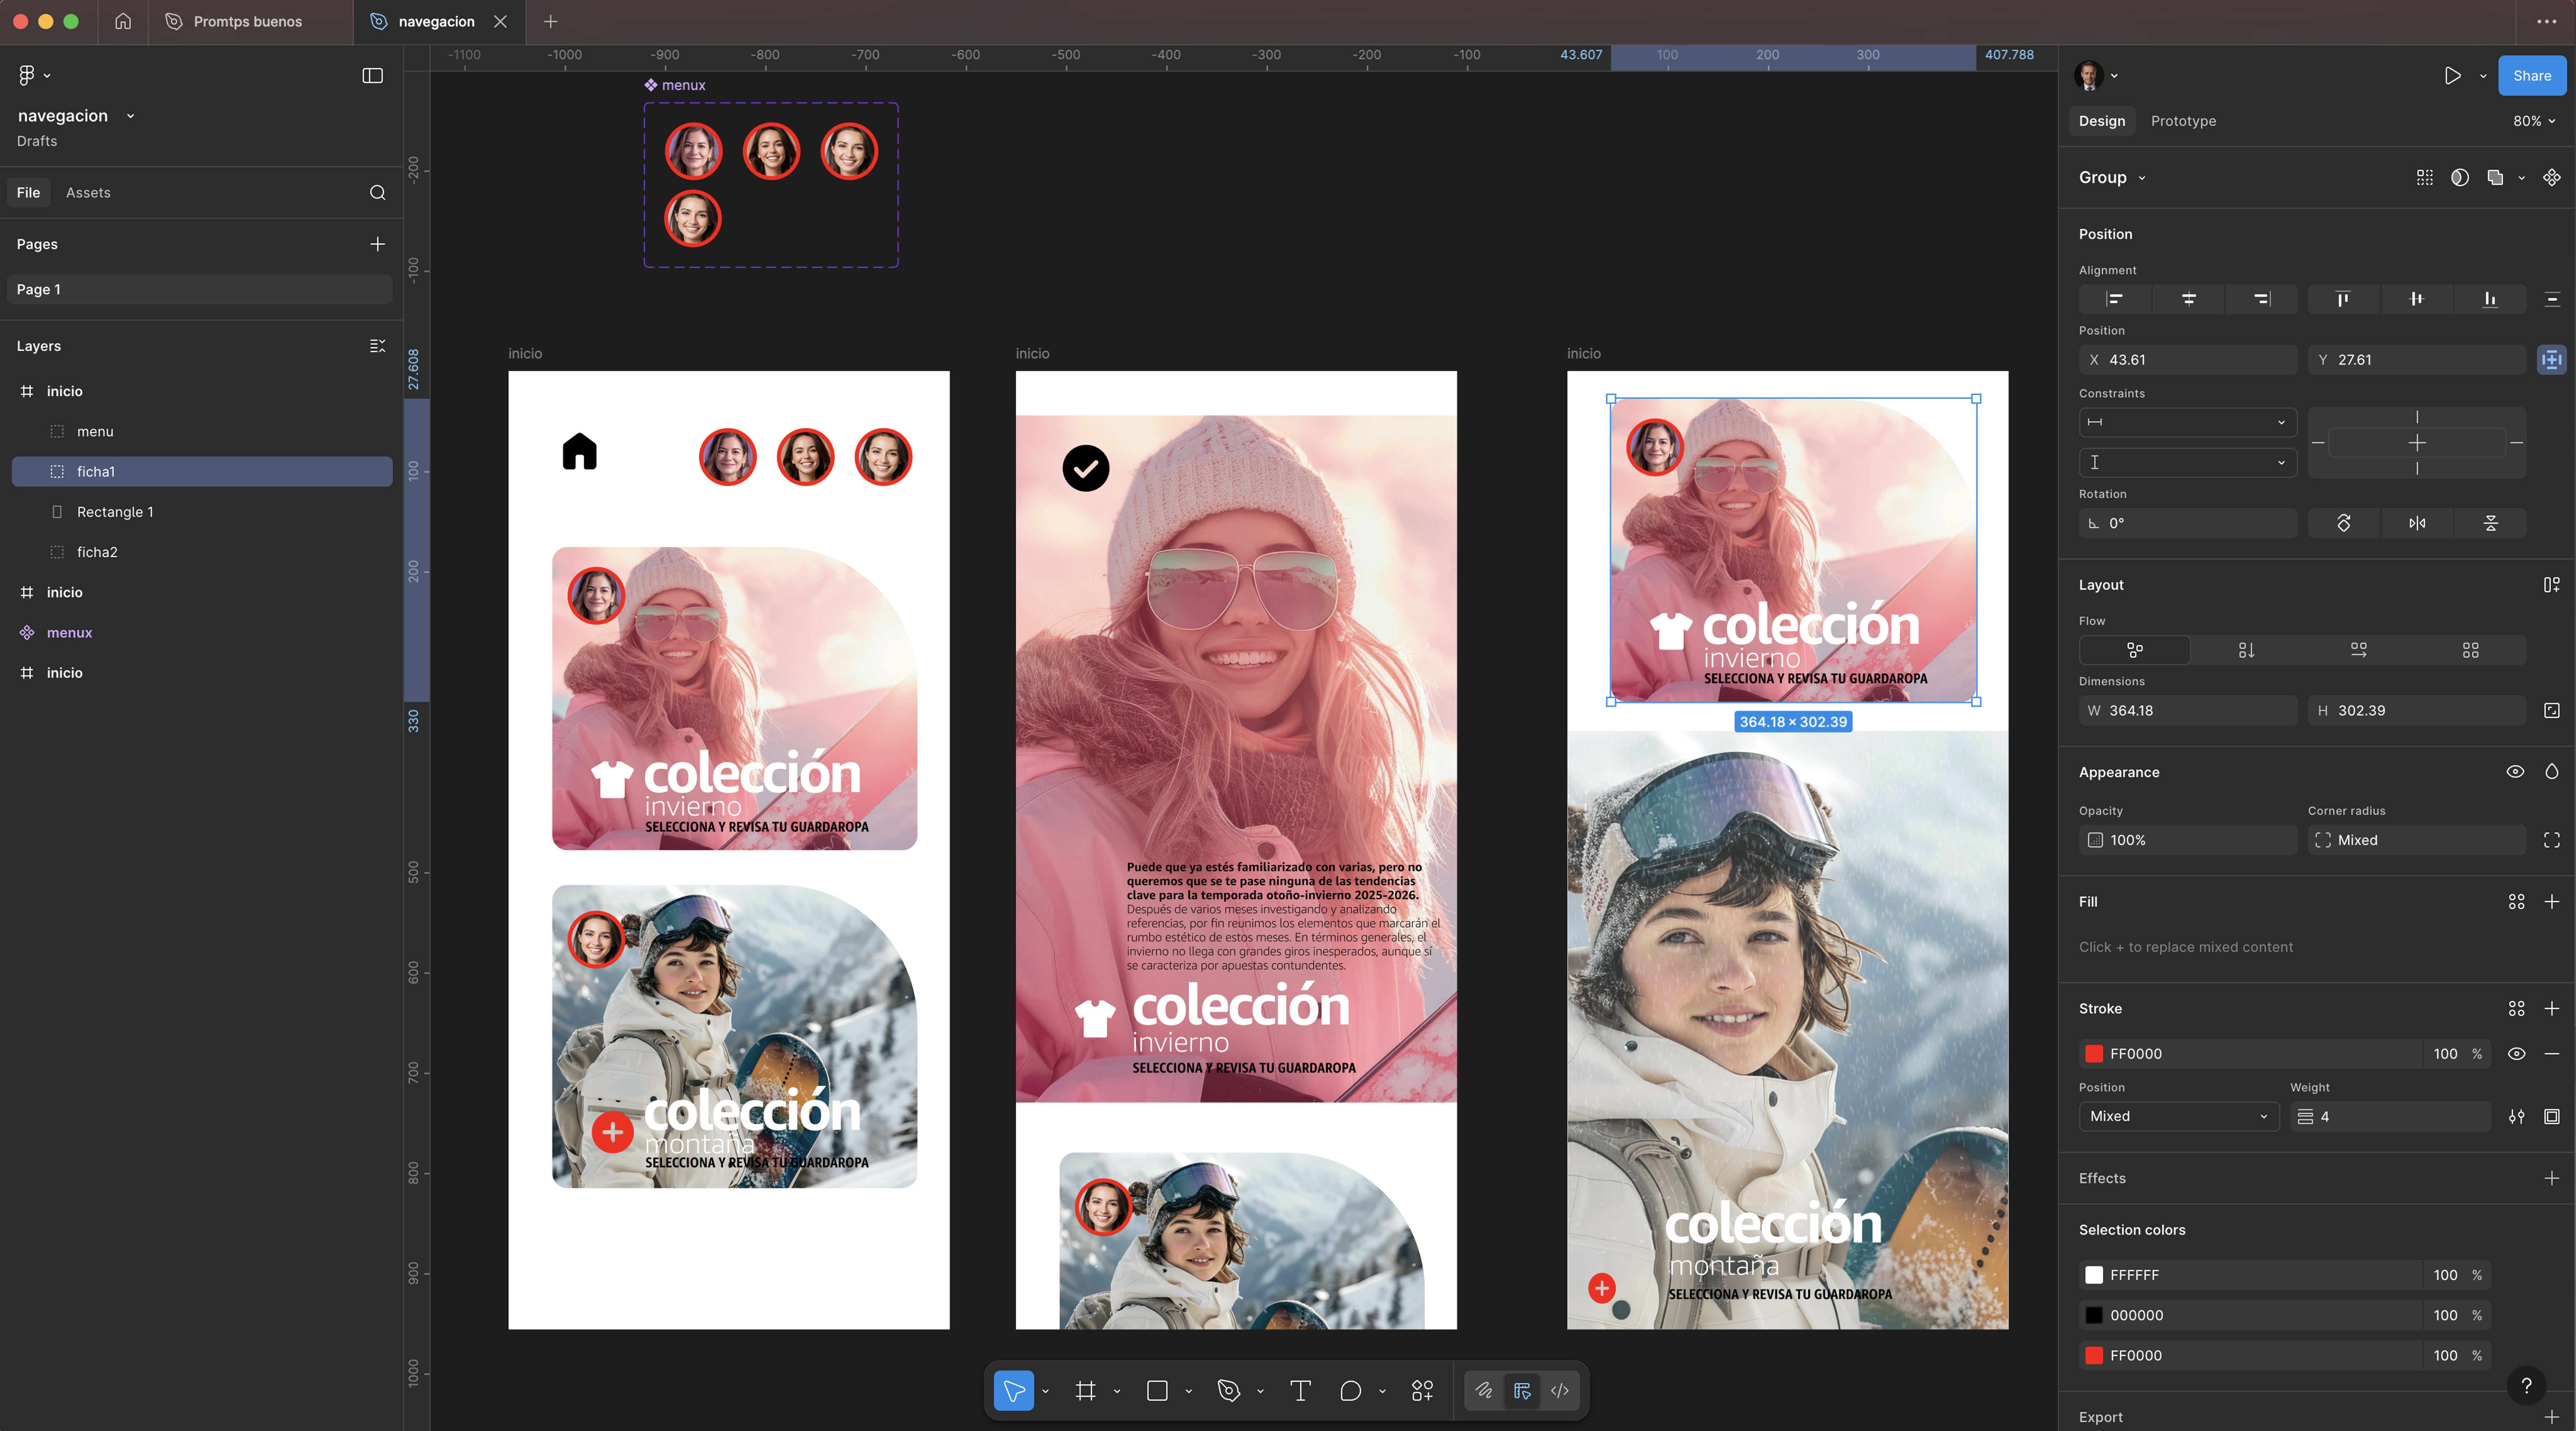Image resolution: width=2576 pixels, height=1431 pixels.
Task: Select the Rectangle 1 layer
Action: (115, 511)
